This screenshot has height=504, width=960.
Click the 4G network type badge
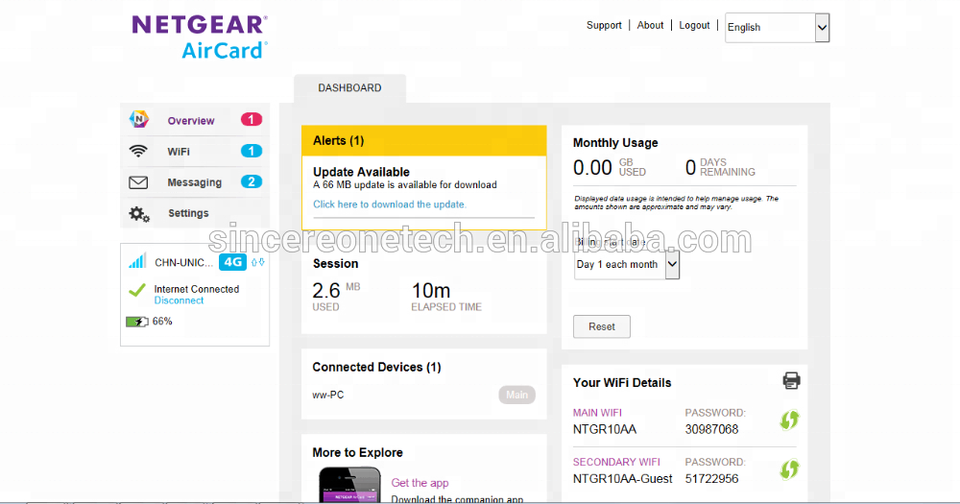[233, 262]
